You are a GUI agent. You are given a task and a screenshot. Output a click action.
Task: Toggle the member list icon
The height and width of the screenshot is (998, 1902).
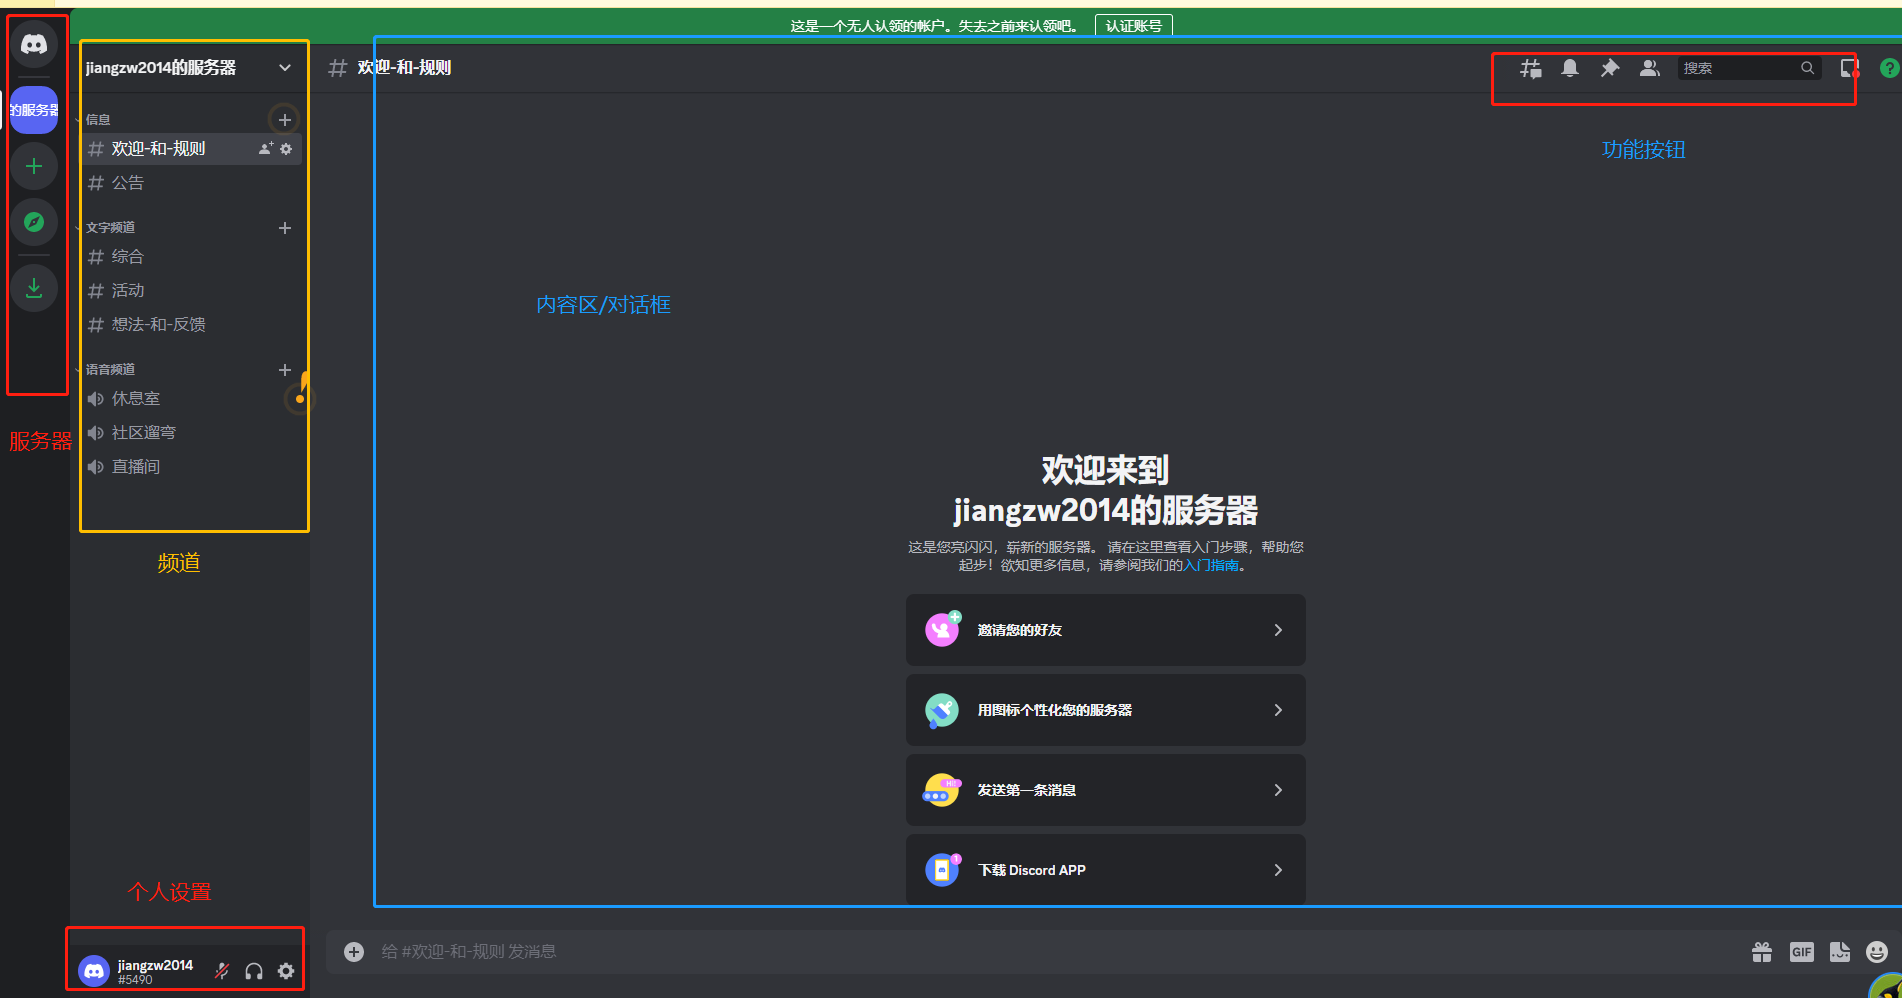point(1650,68)
